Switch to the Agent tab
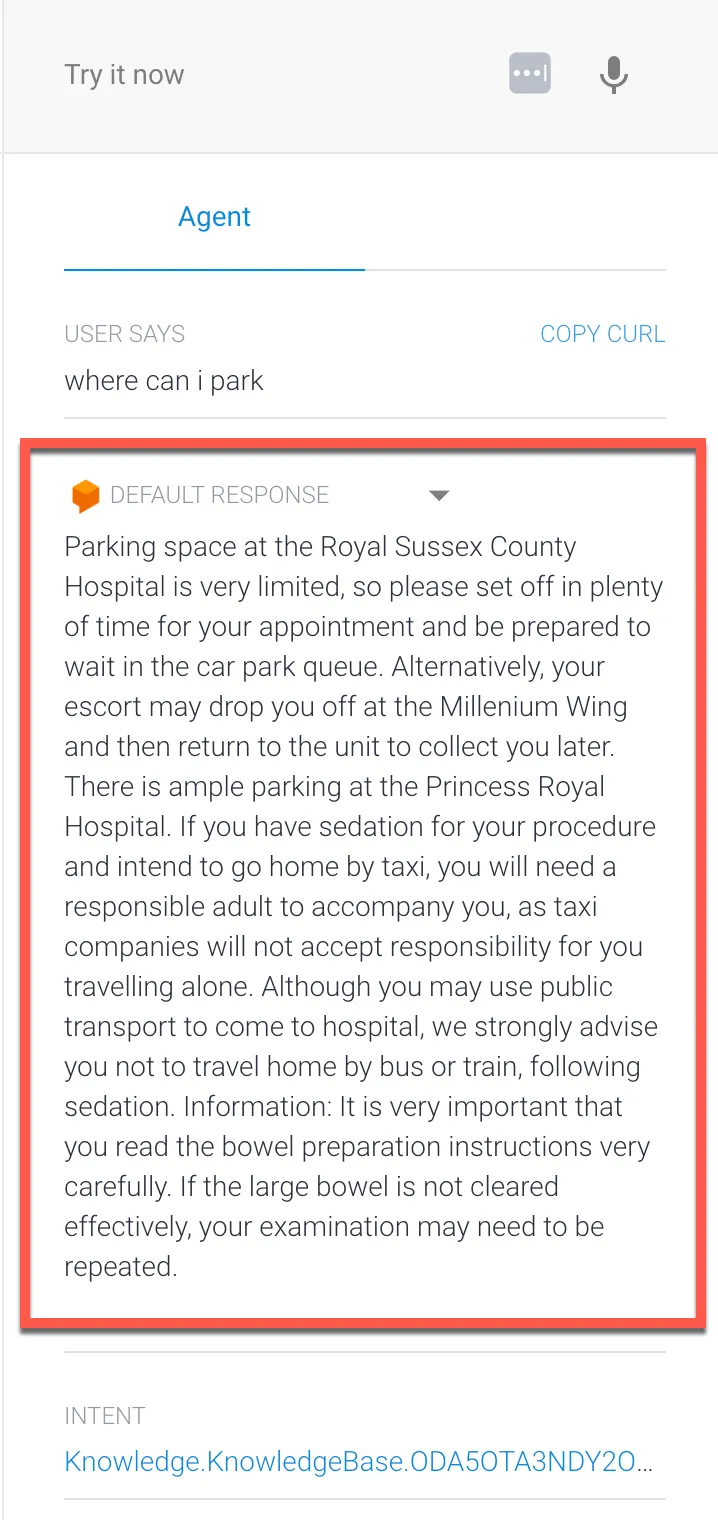Screen dimensions: 718x1520 point(214,217)
